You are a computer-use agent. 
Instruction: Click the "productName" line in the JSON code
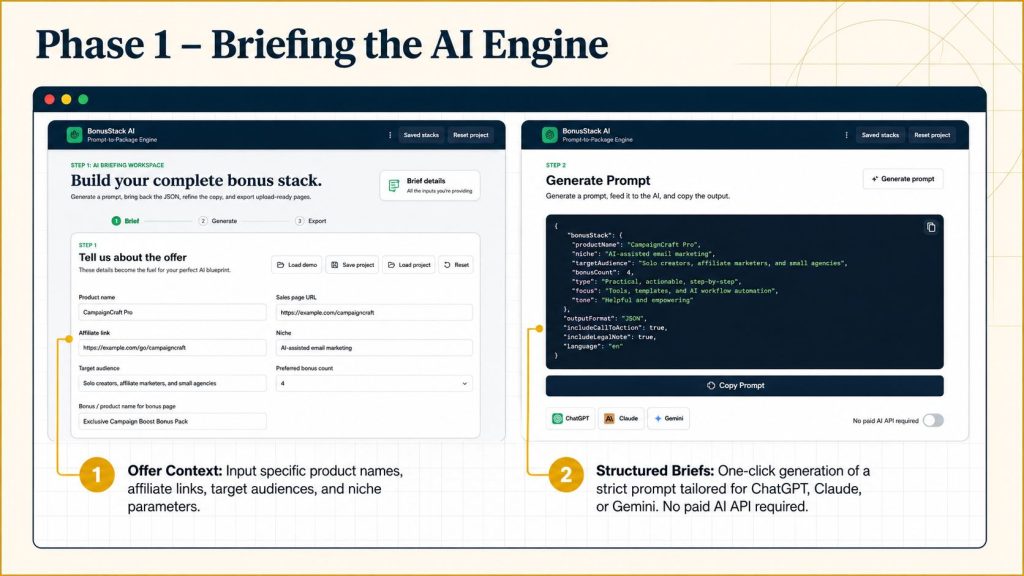[x=637, y=244]
